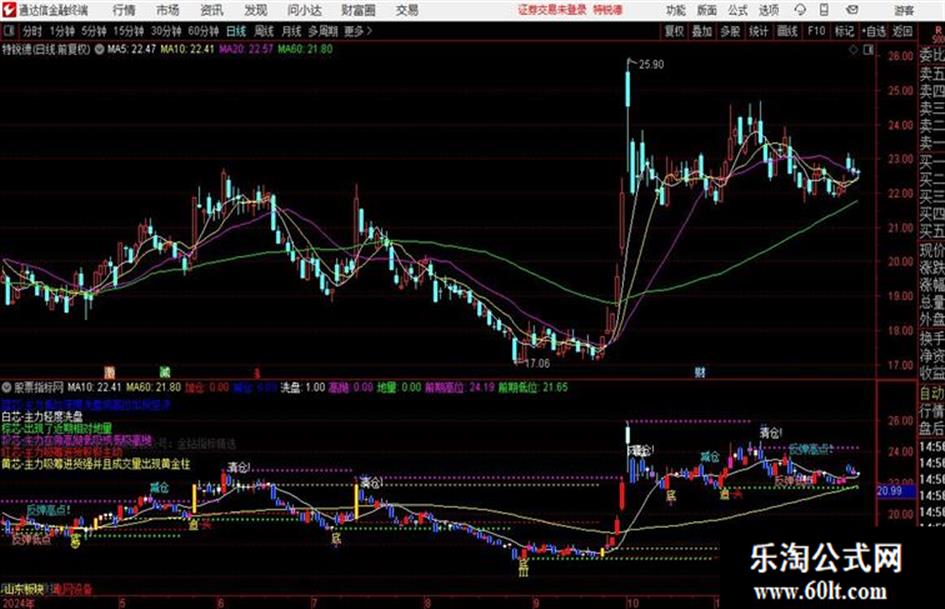This screenshot has height=609, width=945.
Task: Click the 通达信 red logo icon
Action: coord(8,10)
